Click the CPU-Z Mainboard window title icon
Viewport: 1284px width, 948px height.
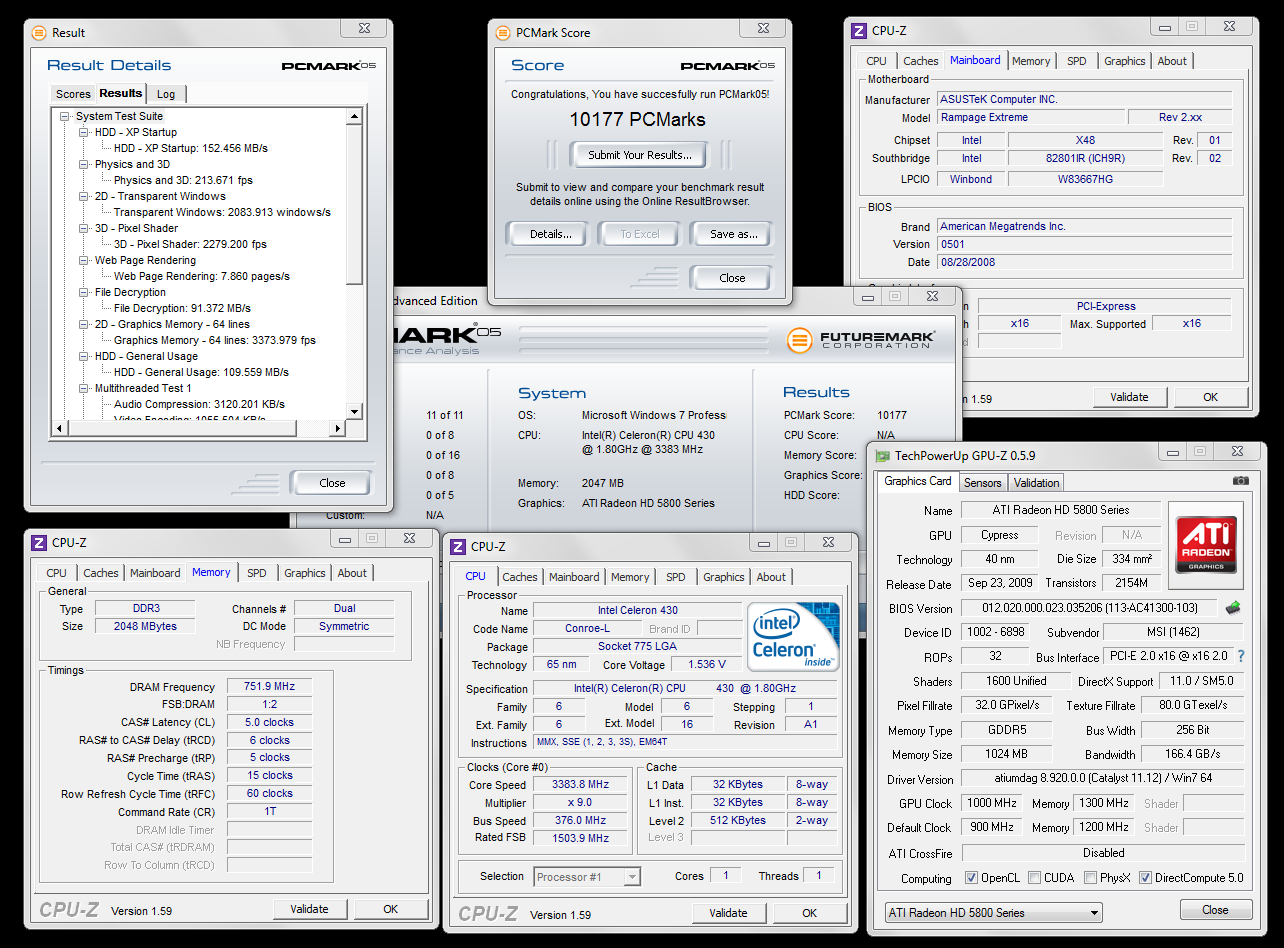(x=858, y=31)
